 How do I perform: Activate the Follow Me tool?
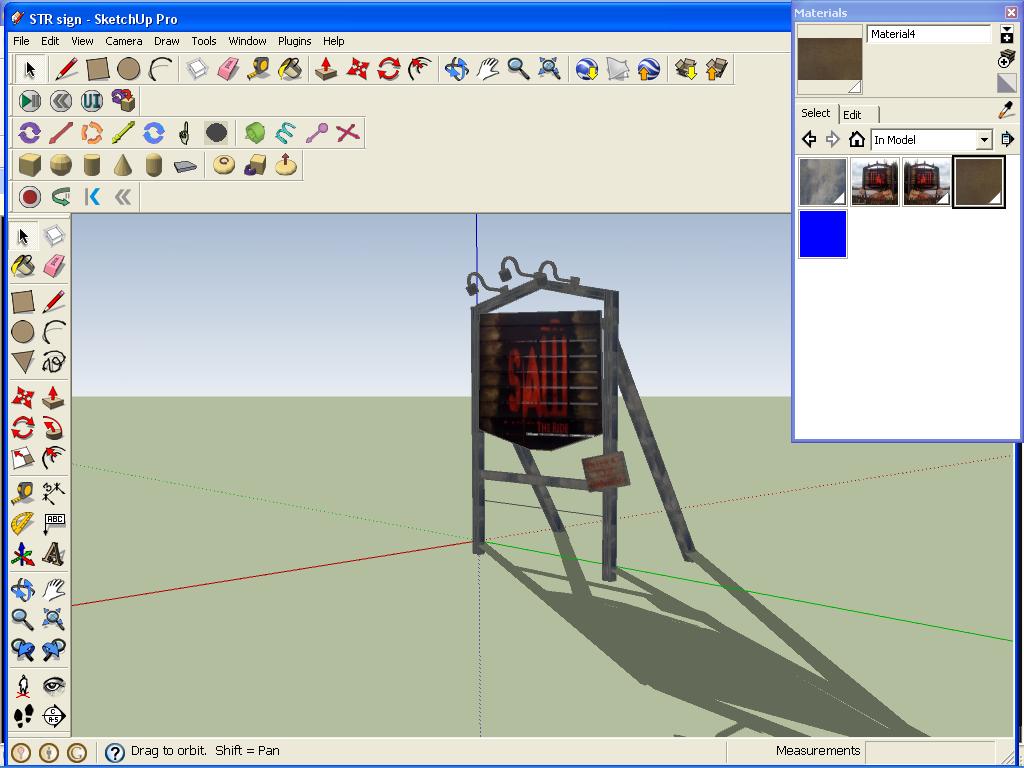(x=54, y=428)
